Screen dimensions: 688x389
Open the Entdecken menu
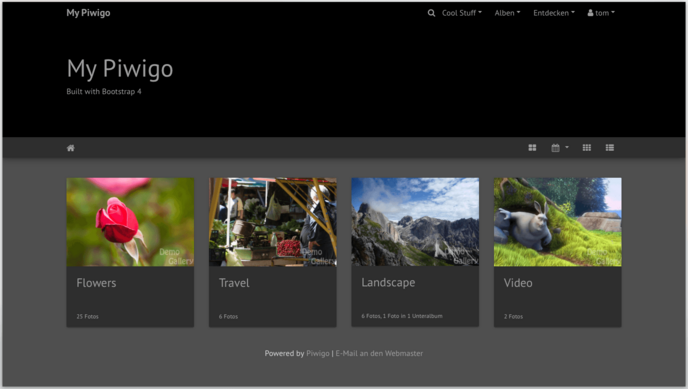[x=554, y=13]
